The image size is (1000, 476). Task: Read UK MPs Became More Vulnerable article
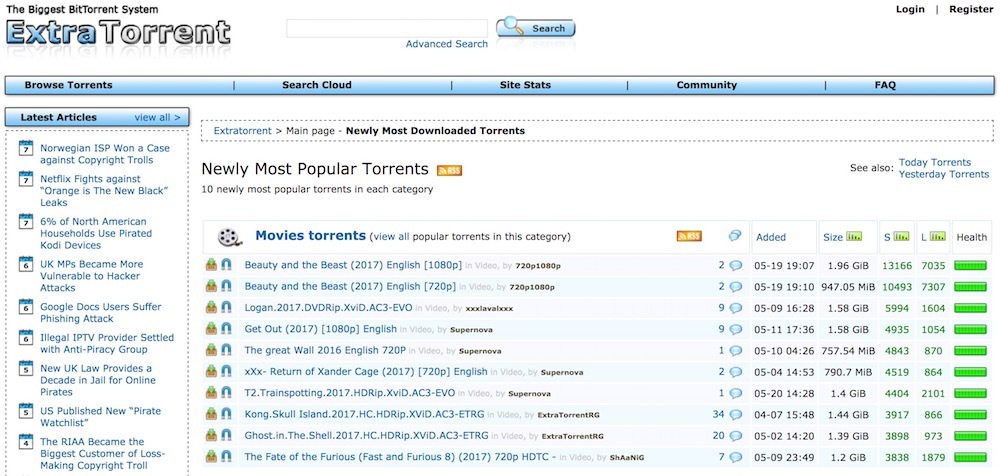pyautogui.click(x=91, y=276)
